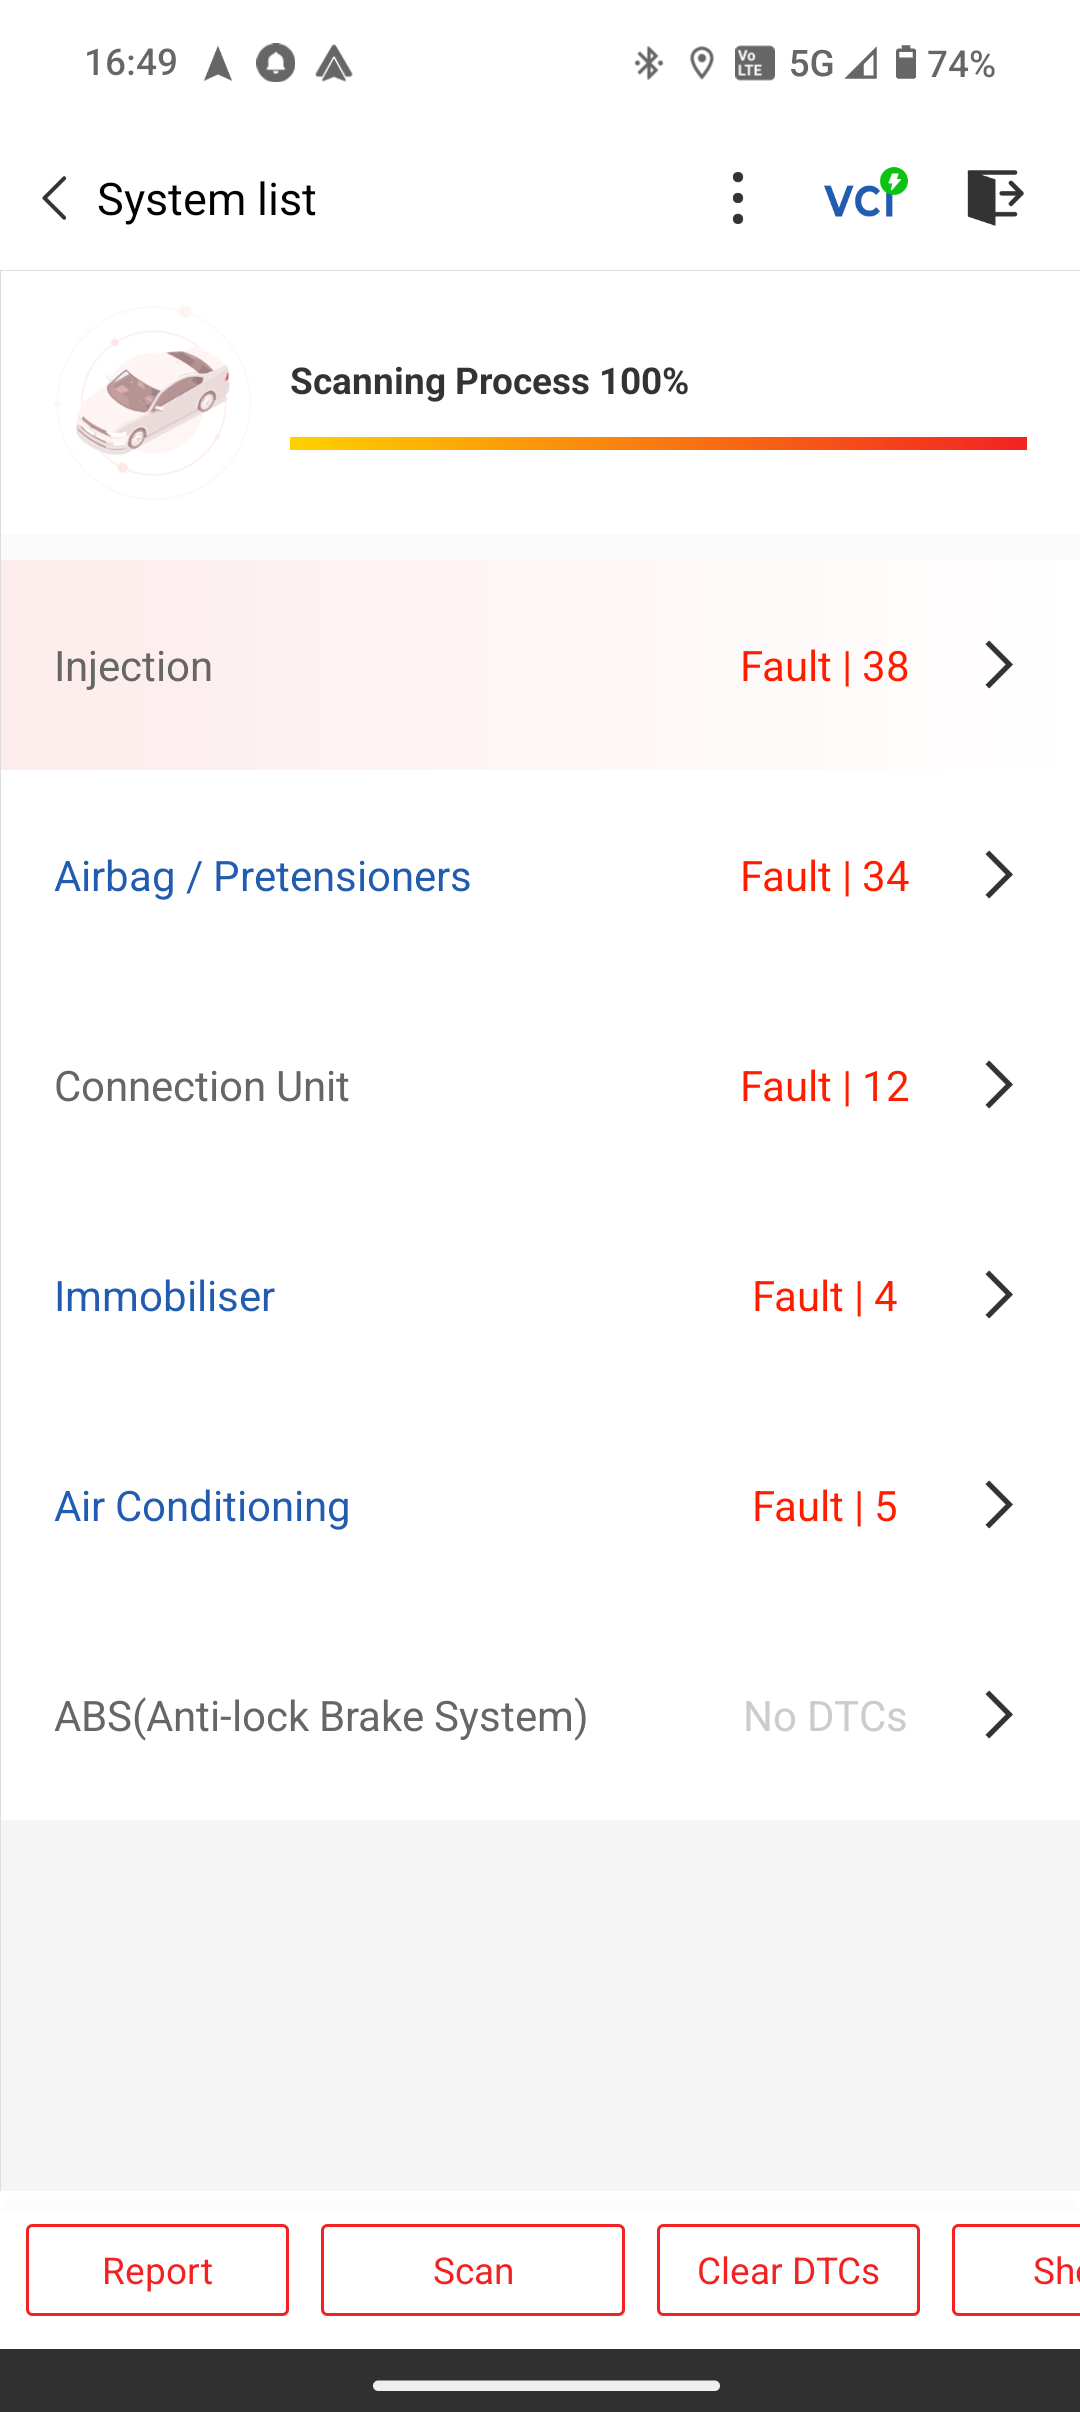Open Air Conditioning chevron arrow

point(998,1505)
